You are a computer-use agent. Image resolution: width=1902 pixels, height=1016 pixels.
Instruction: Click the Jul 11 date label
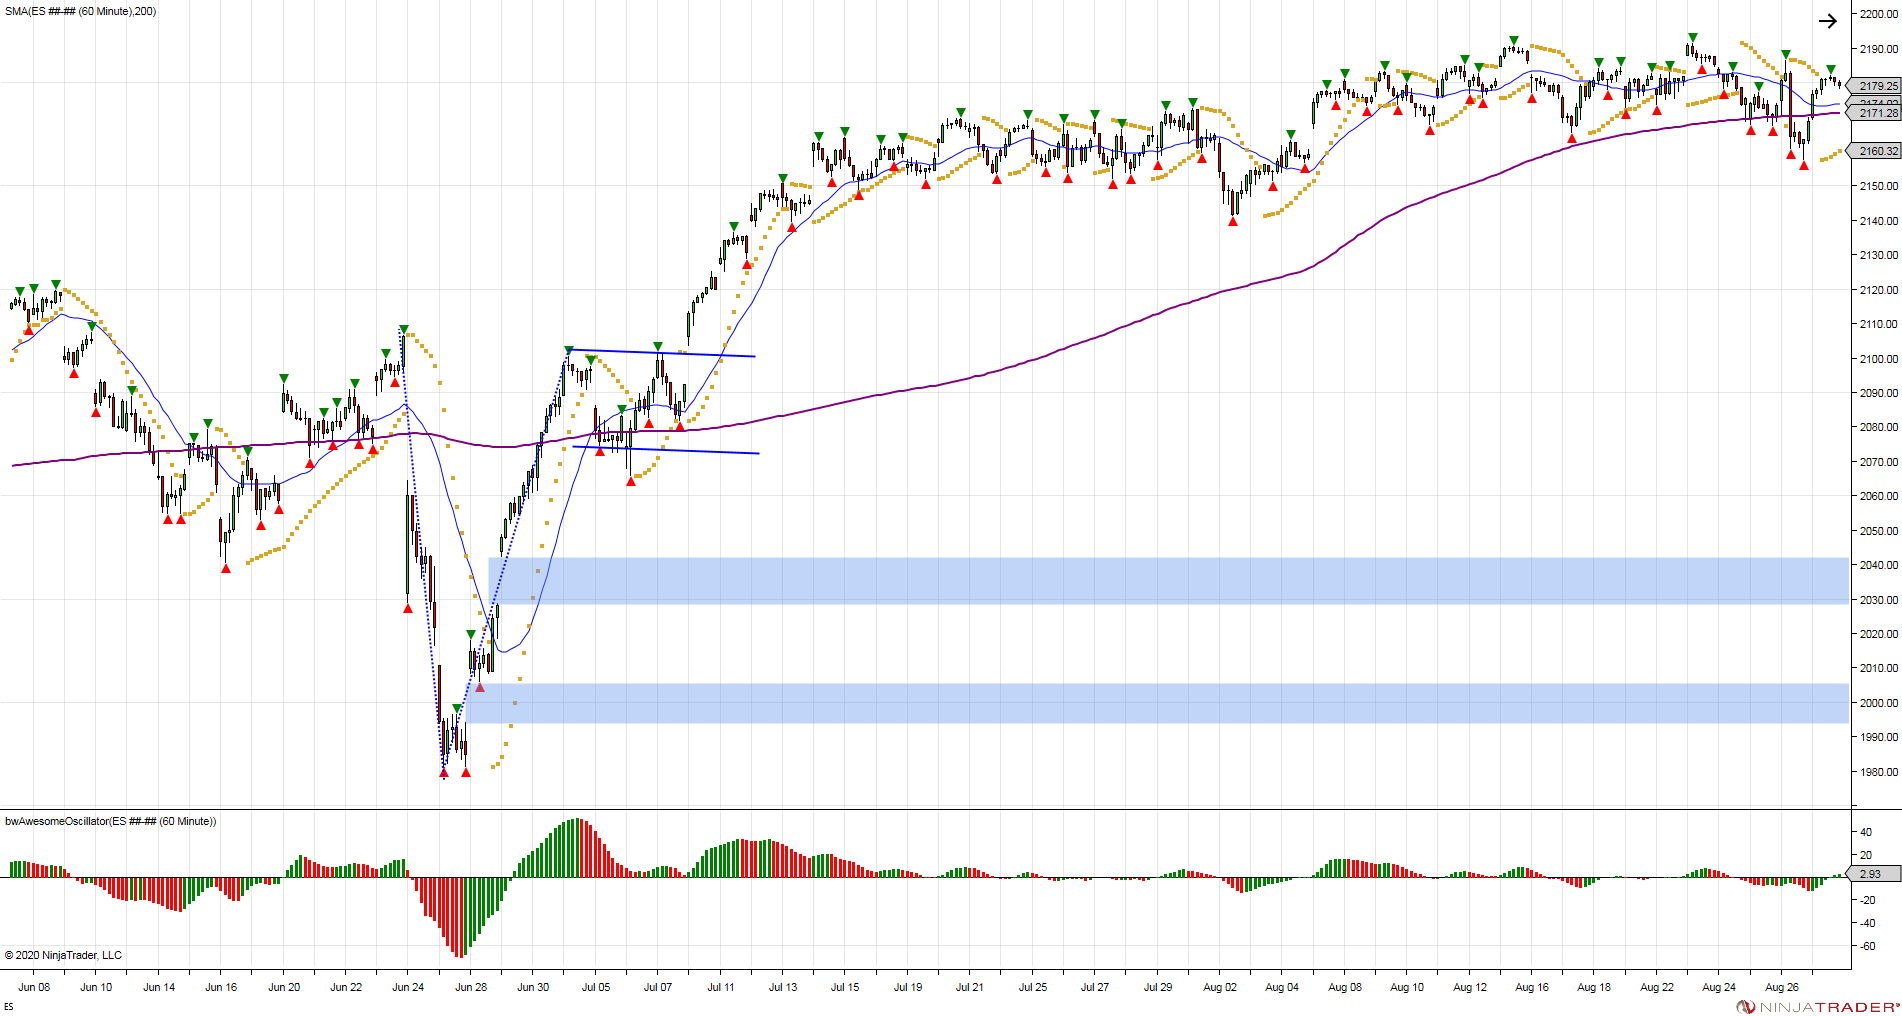[721, 987]
